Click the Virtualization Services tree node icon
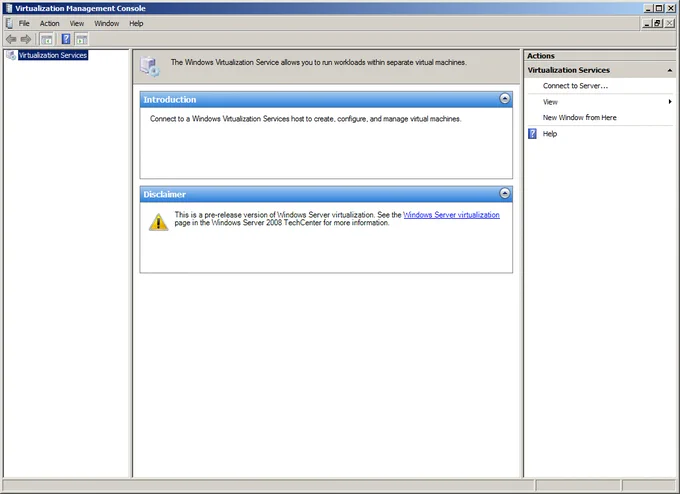 point(12,55)
